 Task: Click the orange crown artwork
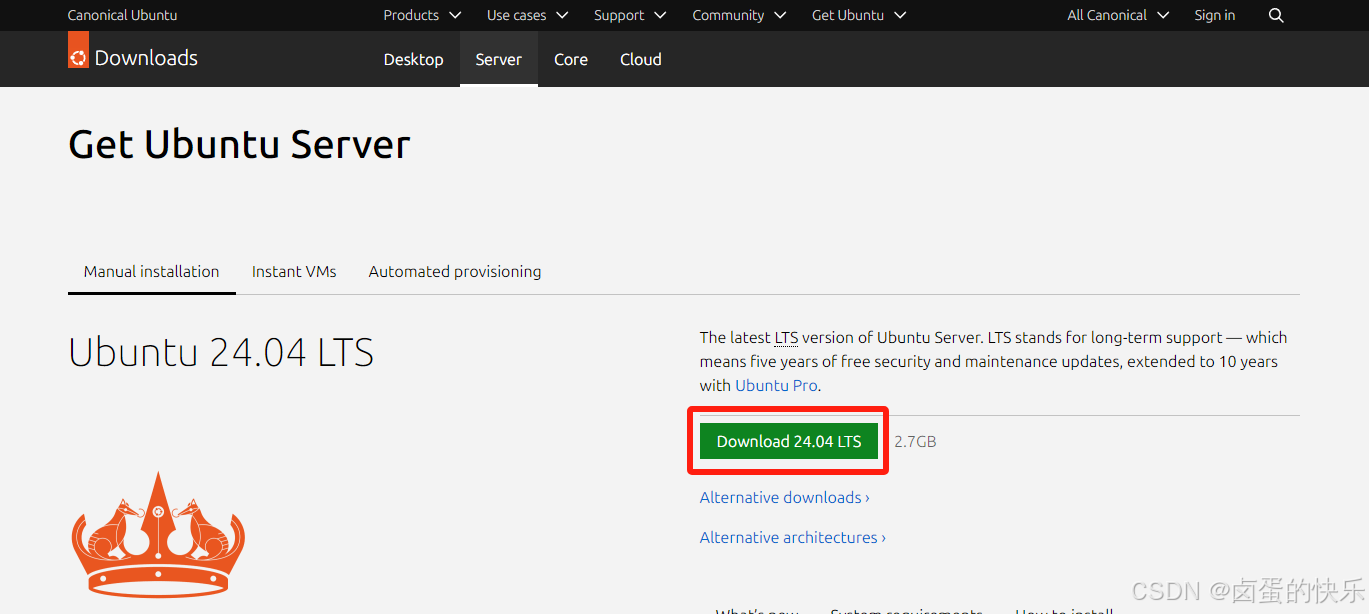pyautogui.click(x=158, y=534)
